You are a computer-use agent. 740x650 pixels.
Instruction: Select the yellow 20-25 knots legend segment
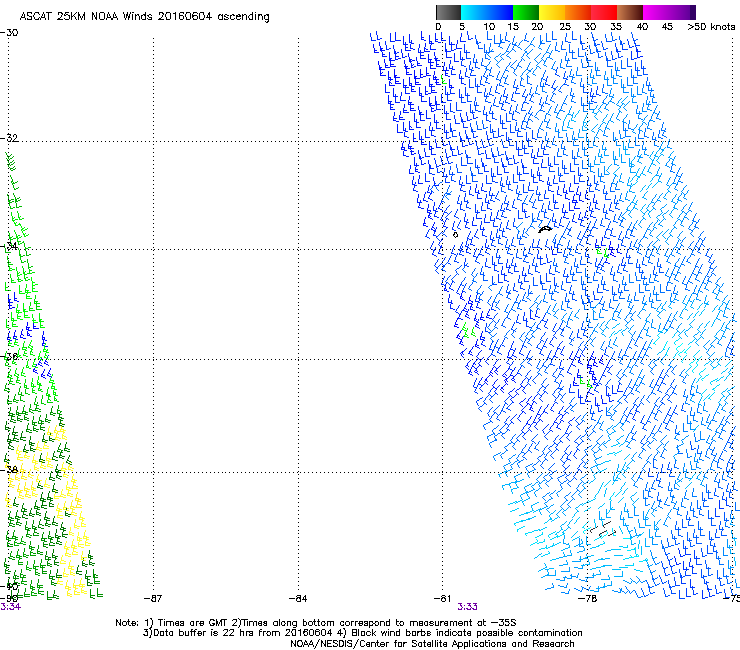(552, 12)
